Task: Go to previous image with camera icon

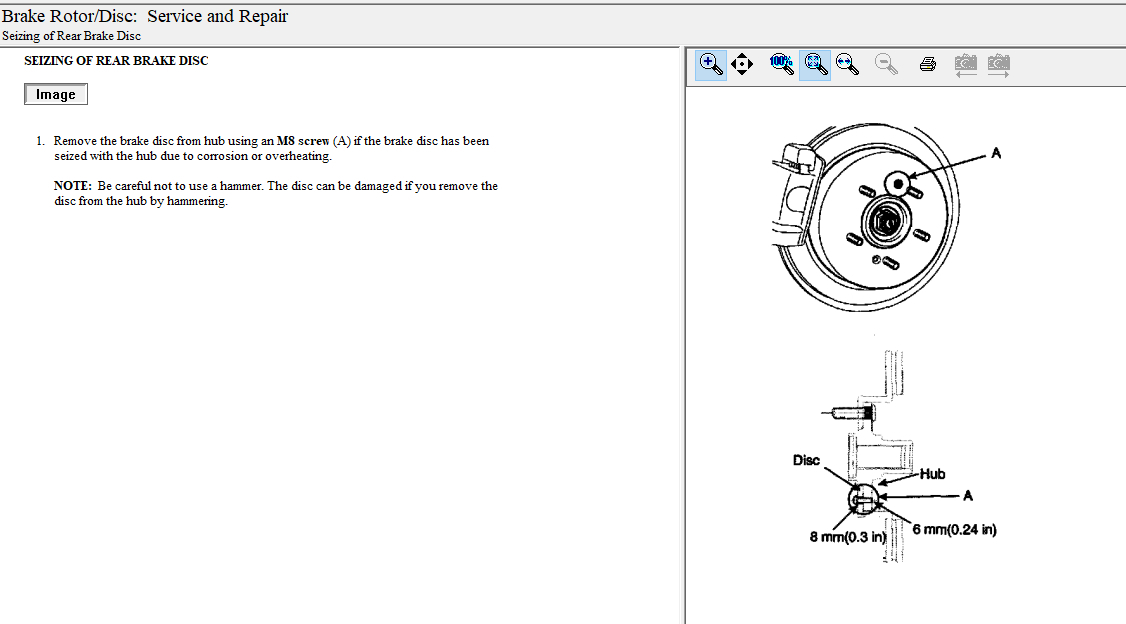Action: point(965,65)
